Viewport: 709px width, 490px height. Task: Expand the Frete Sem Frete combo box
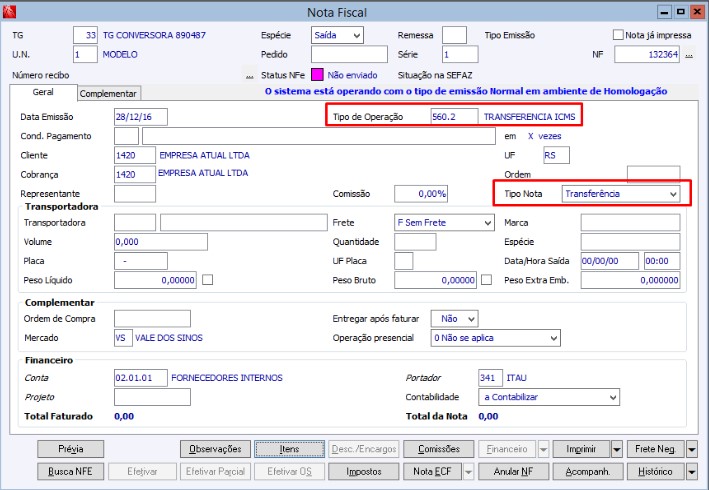click(x=444, y=222)
